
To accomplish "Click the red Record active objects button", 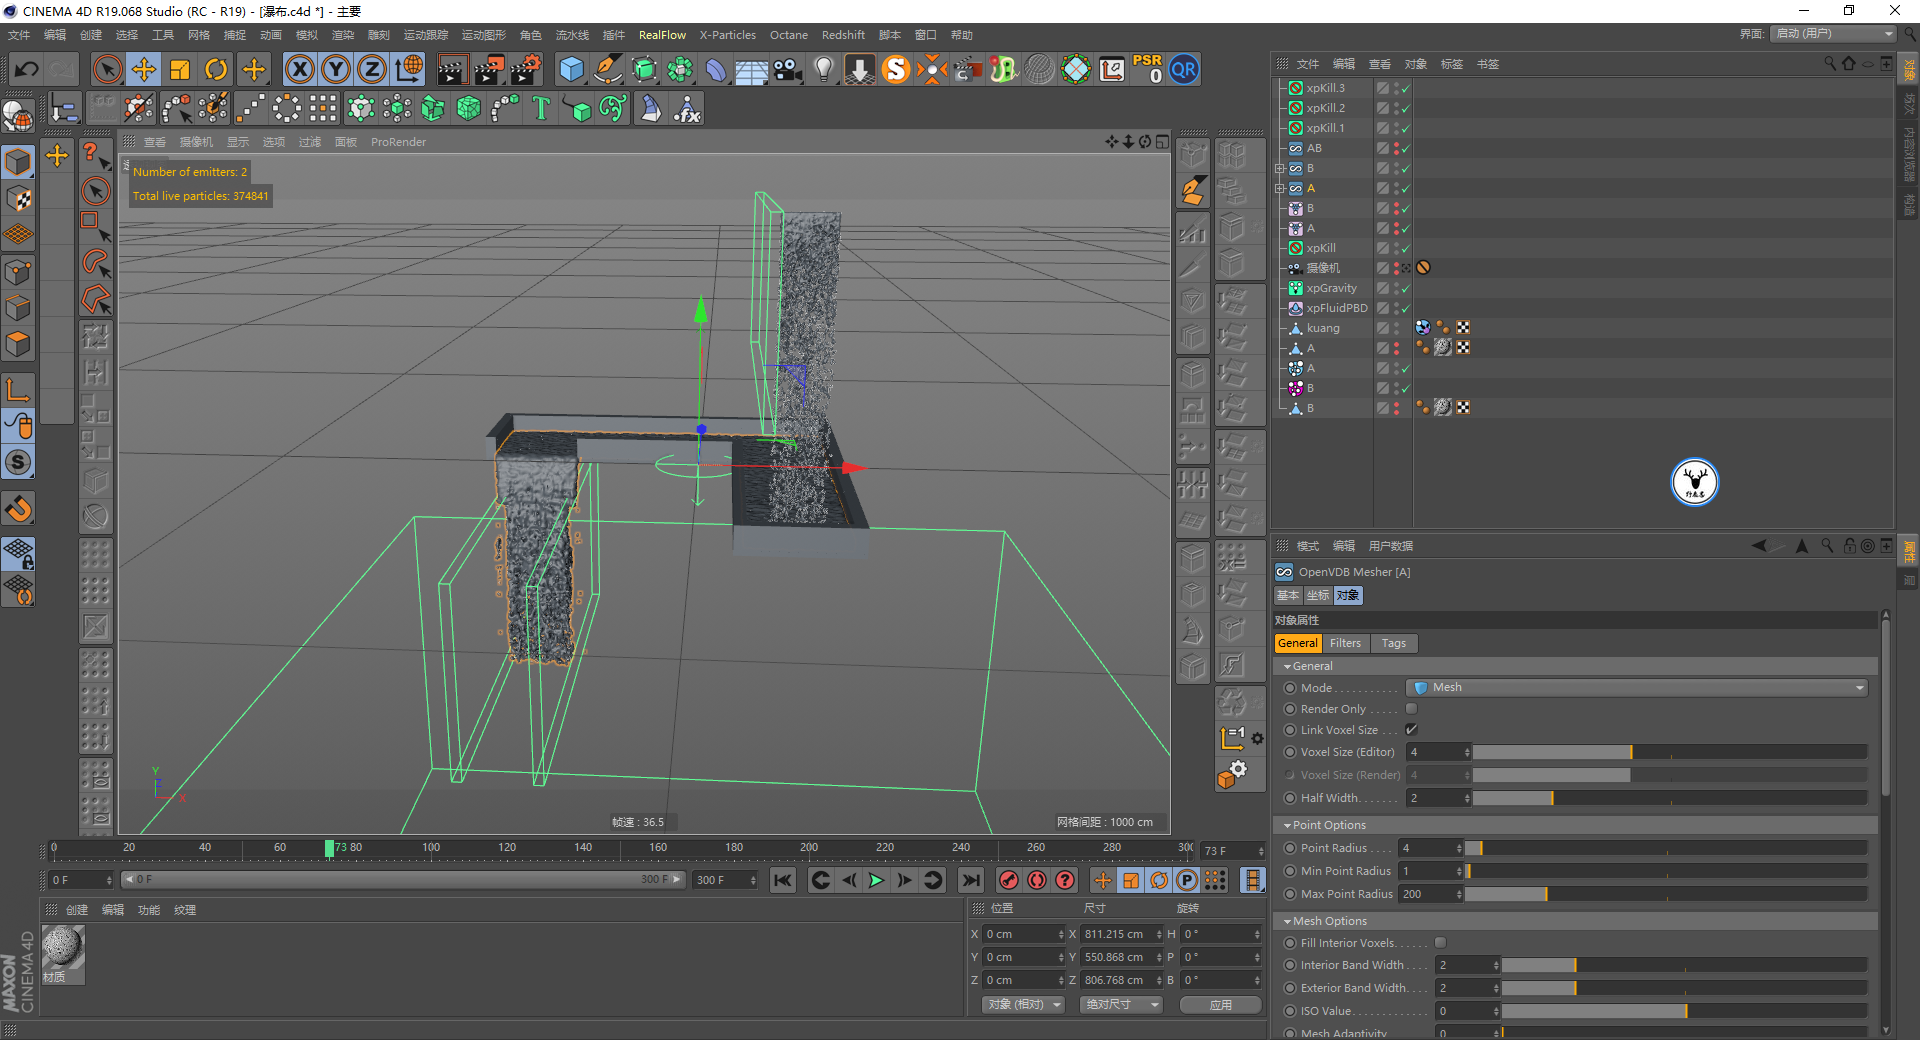I will [x=1009, y=880].
